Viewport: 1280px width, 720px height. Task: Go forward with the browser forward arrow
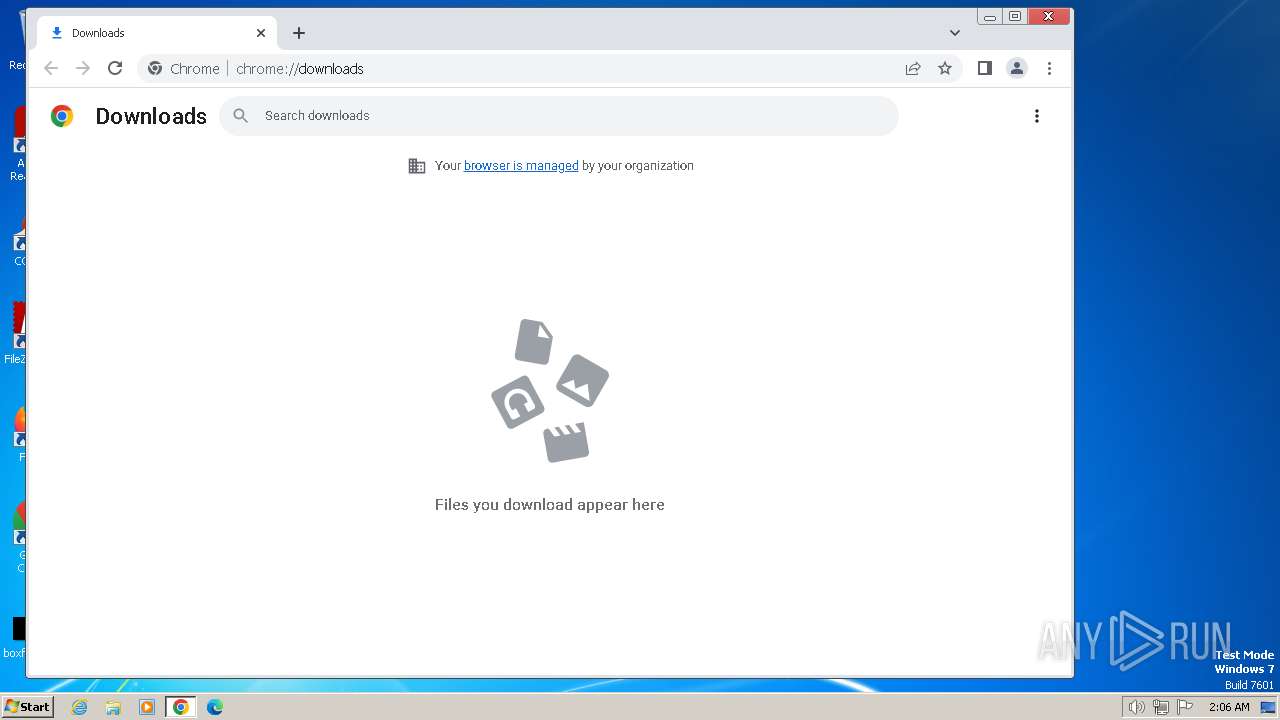(x=83, y=68)
